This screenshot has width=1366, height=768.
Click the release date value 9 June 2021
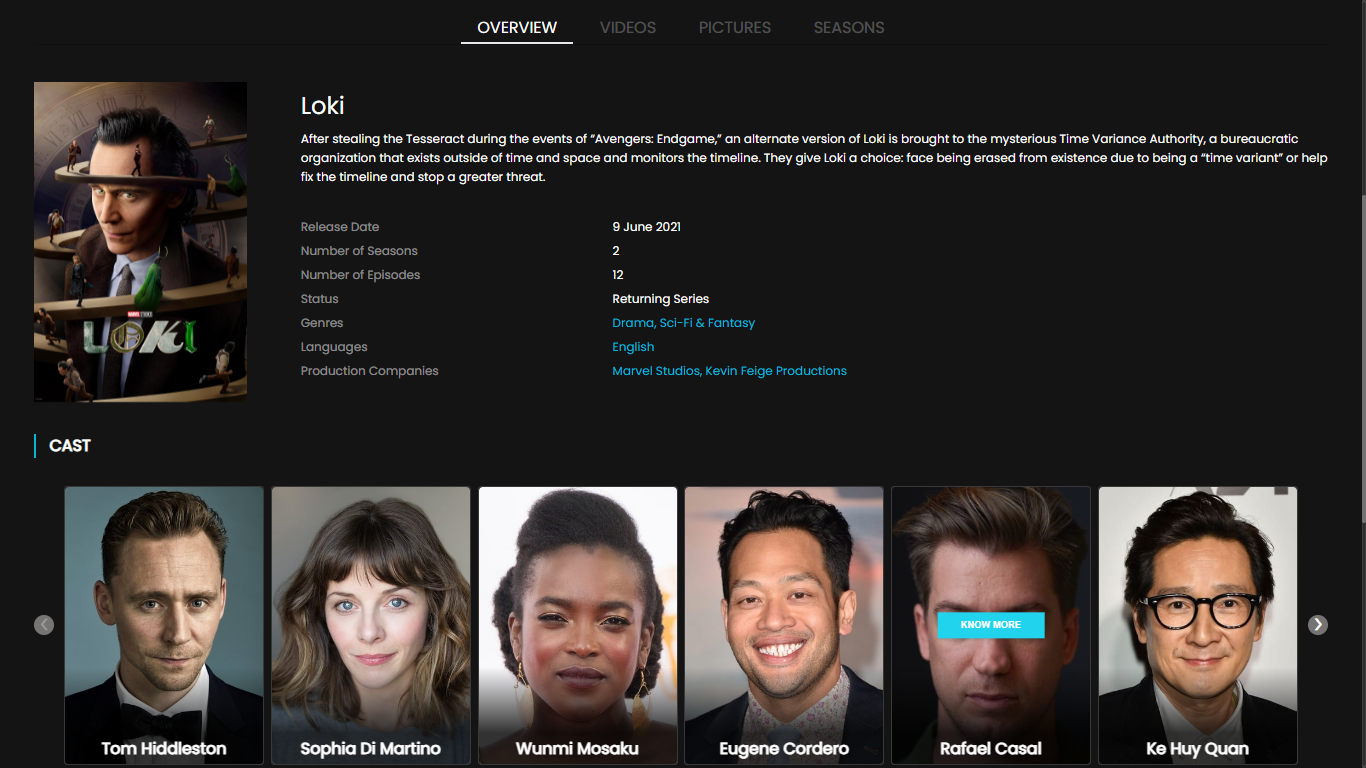646,227
